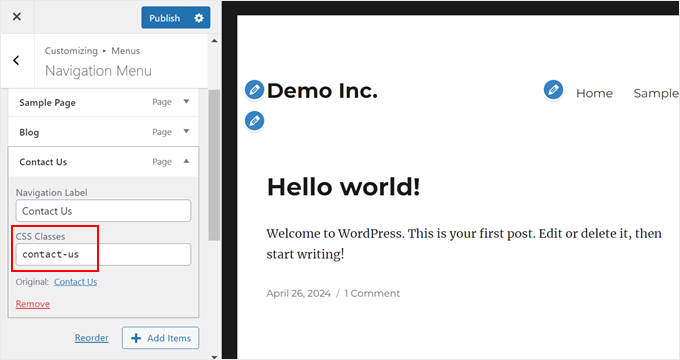This screenshot has width=680, height=360.
Task: Click the sidebar scrollbar down arrow
Action: [214, 357]
